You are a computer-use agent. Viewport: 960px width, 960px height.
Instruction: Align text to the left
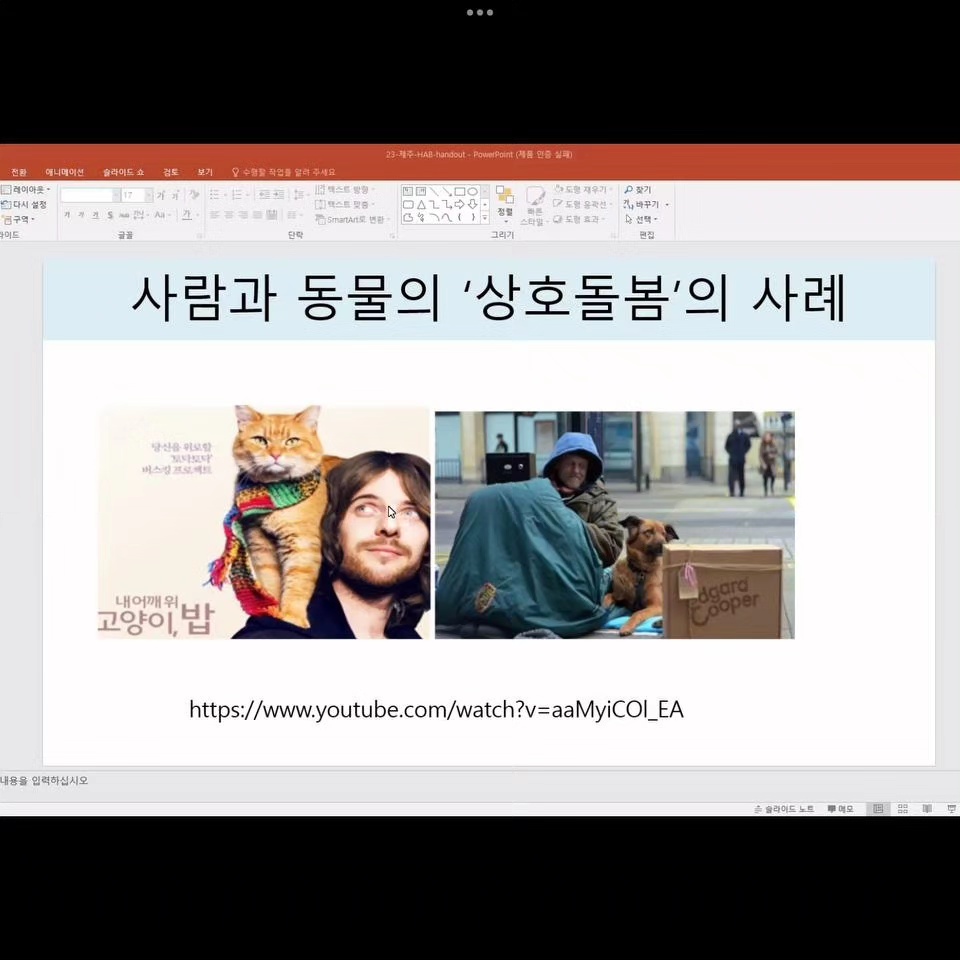click(x=214, y=215)
